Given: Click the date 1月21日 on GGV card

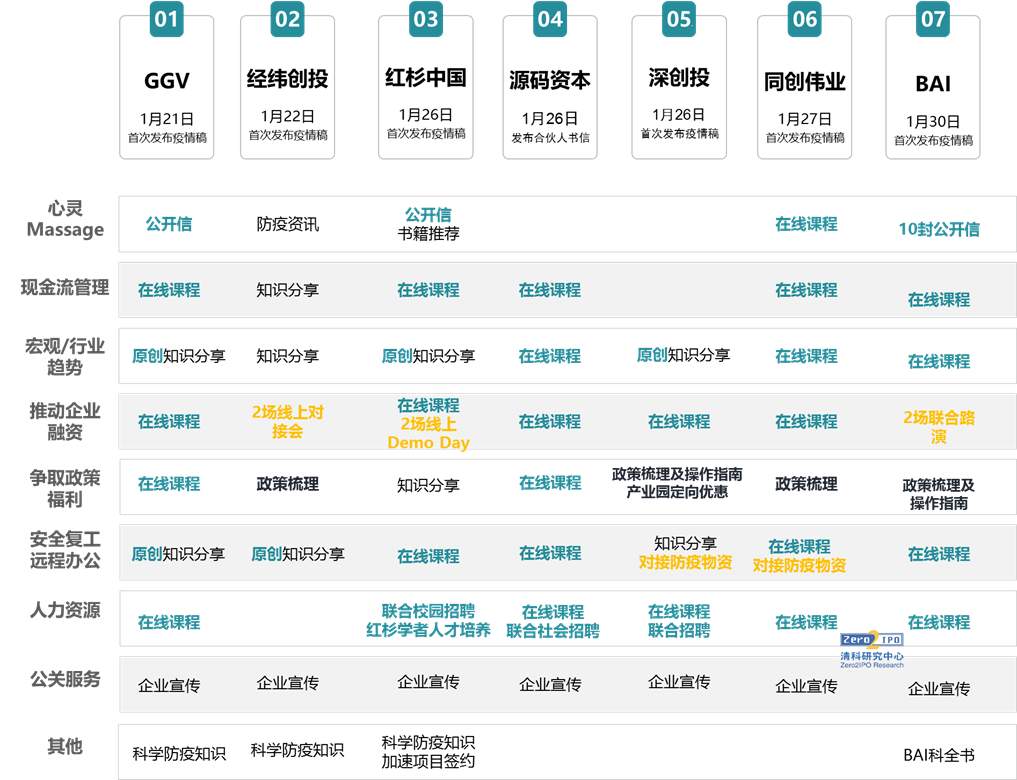Looking at the screenshot, I should click(167, 119).
